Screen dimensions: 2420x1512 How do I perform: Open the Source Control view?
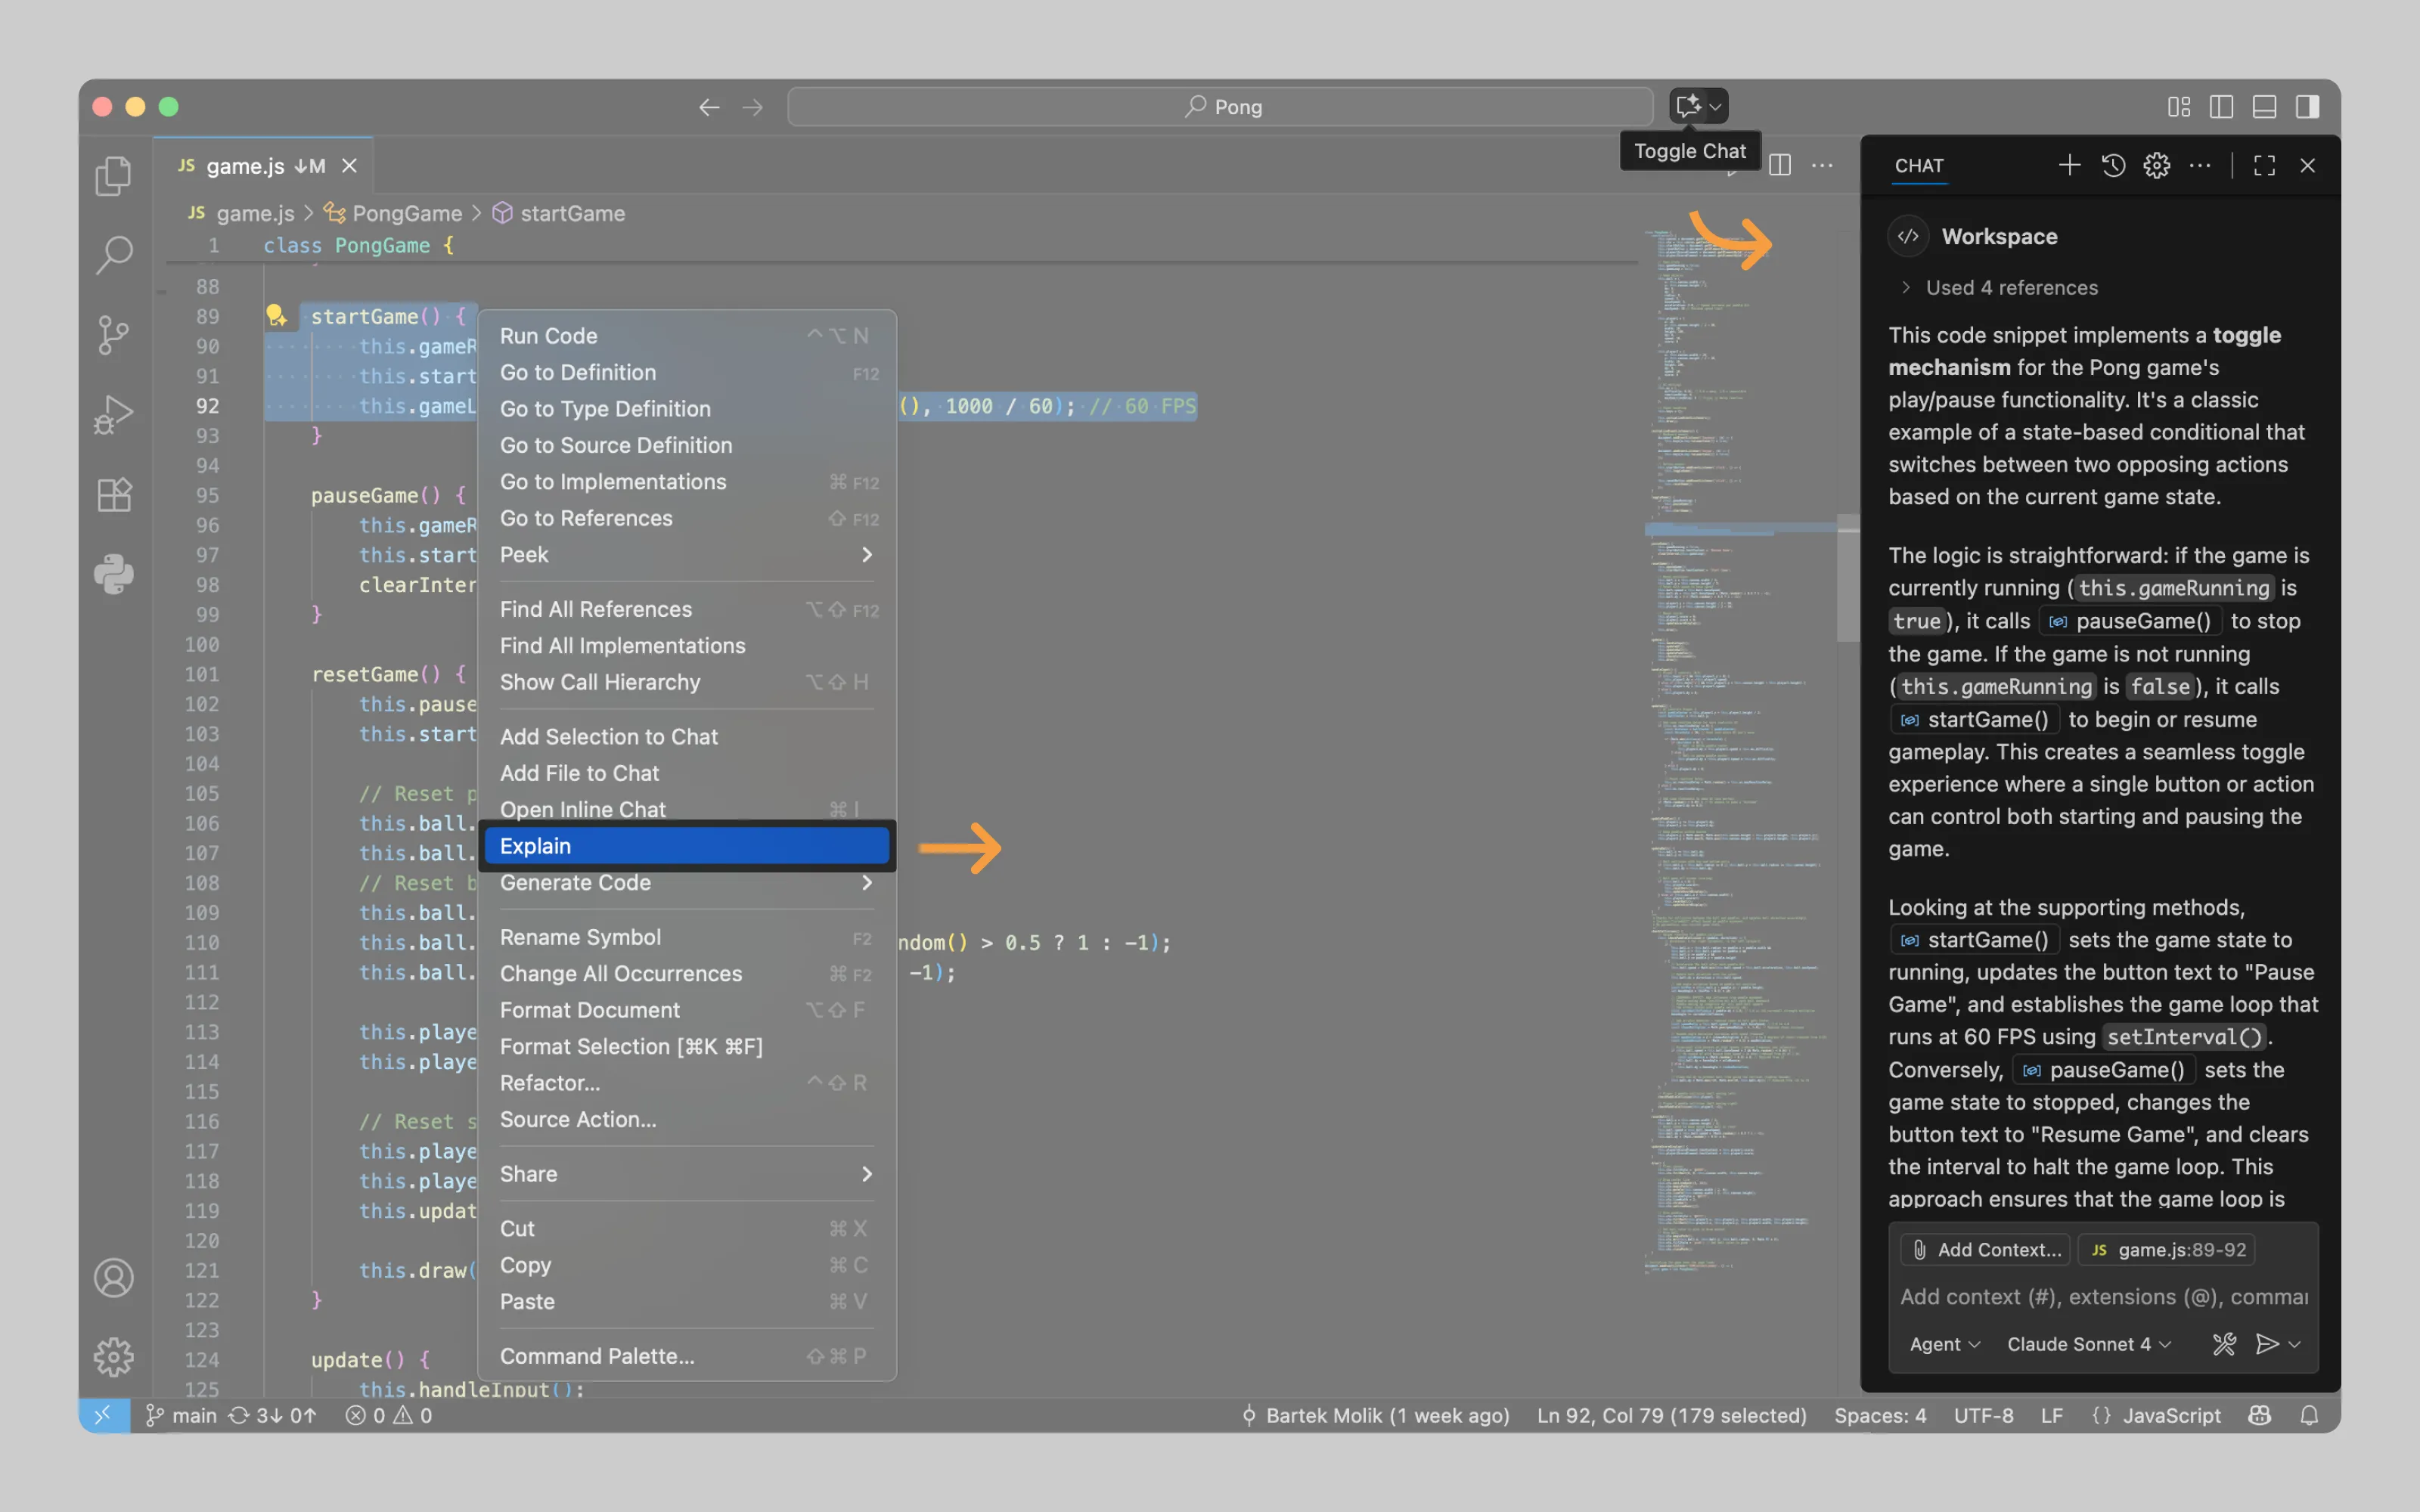click(113, 335)
